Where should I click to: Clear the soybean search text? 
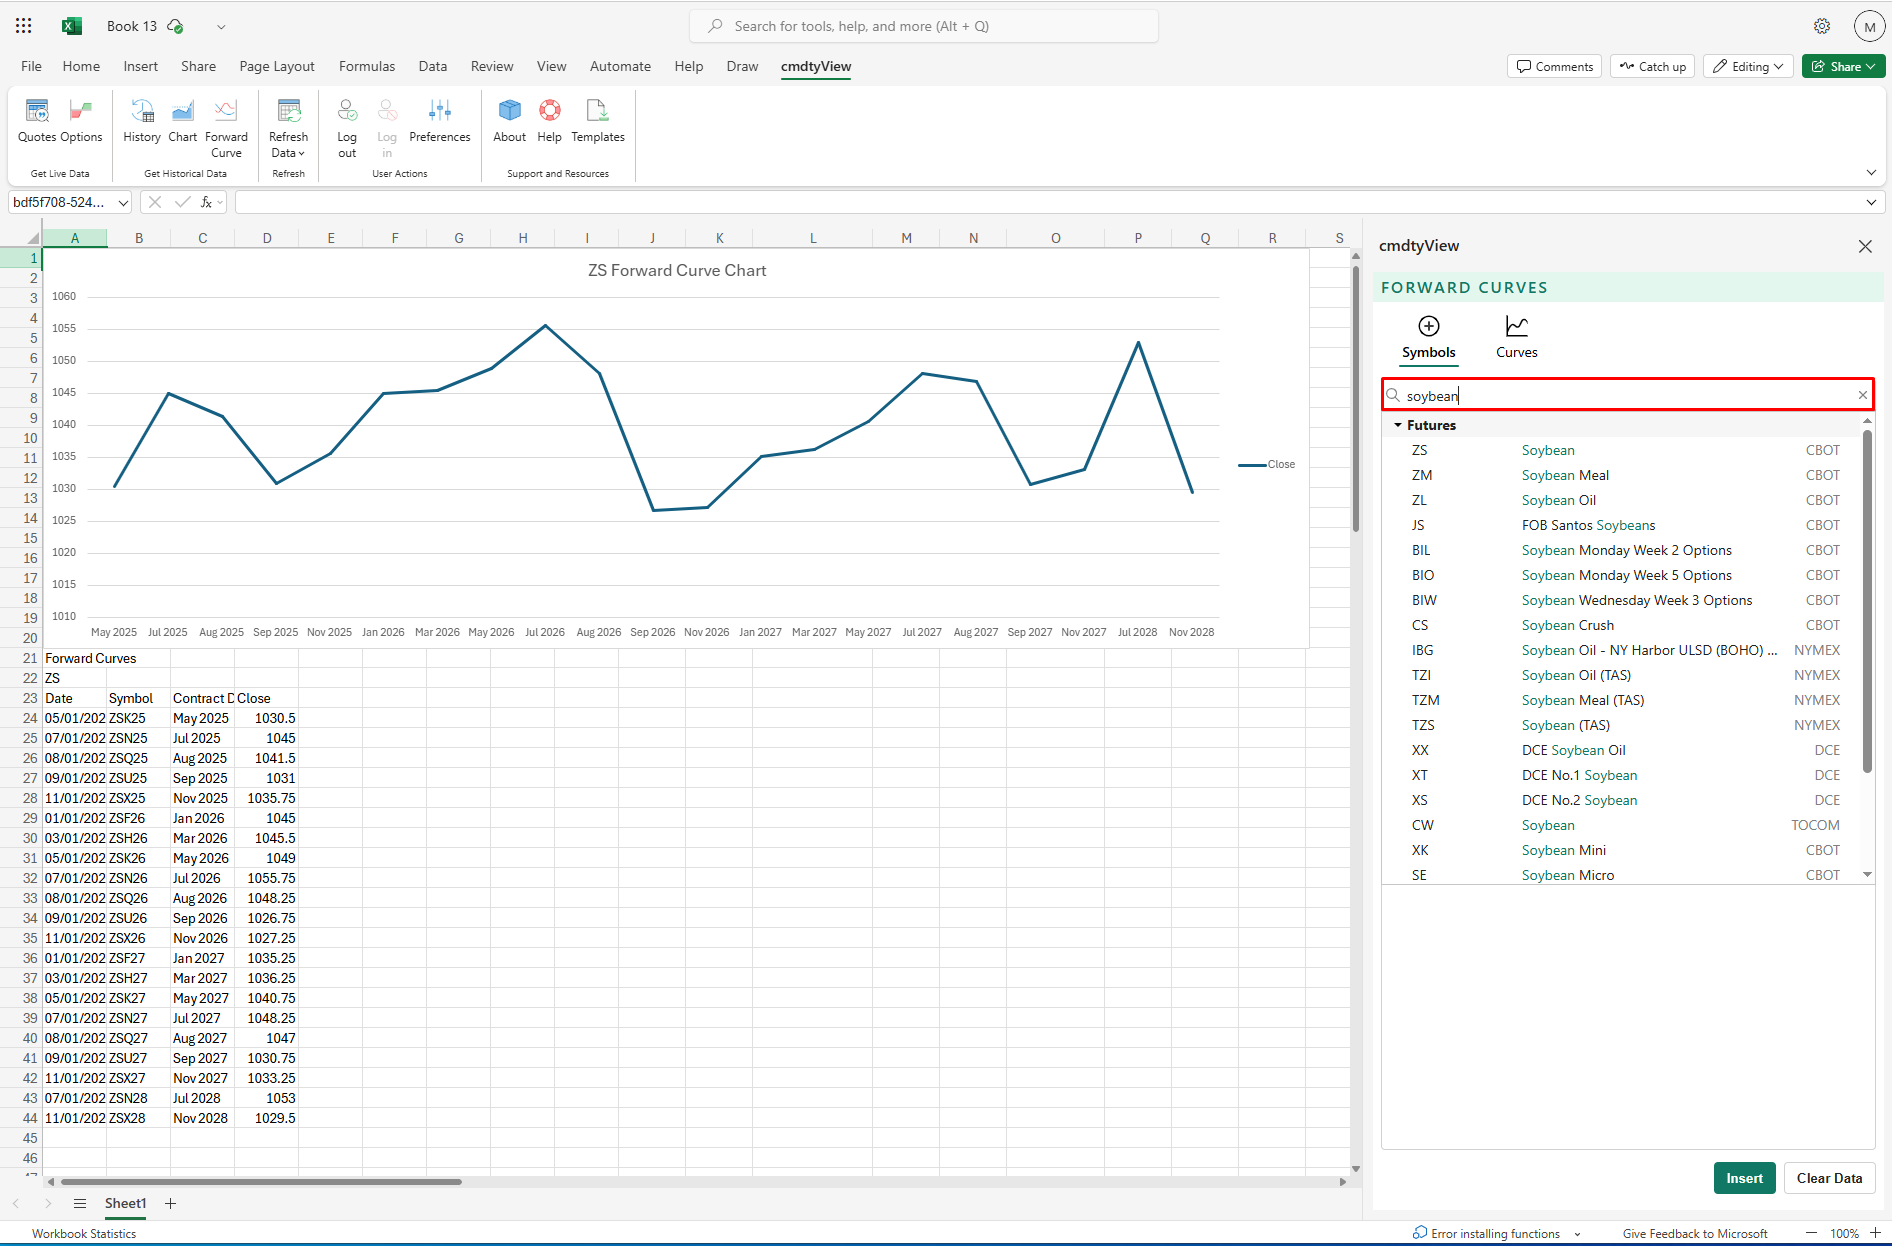1862,395
